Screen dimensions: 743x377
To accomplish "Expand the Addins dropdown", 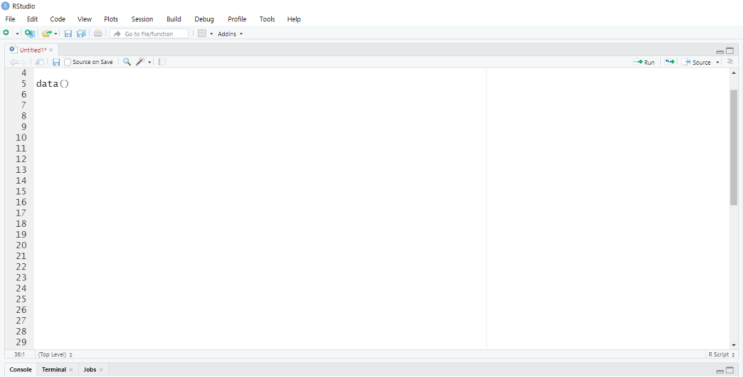I will [230, 34].
